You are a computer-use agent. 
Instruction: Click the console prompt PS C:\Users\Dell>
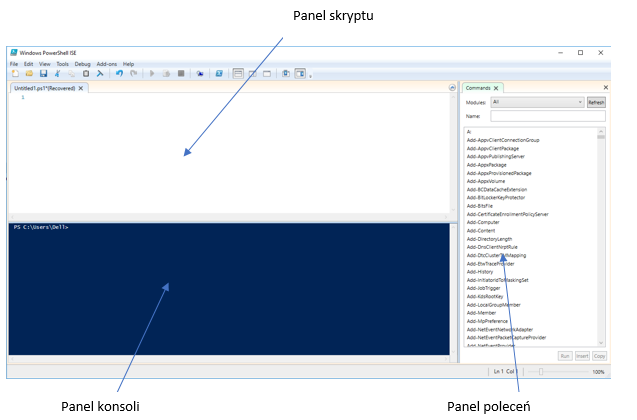click(41, 227)
